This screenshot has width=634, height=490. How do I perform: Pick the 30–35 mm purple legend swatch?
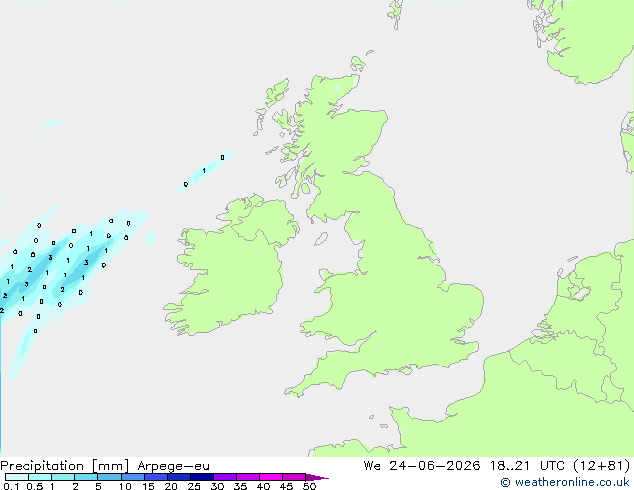(x=225, y=477)
